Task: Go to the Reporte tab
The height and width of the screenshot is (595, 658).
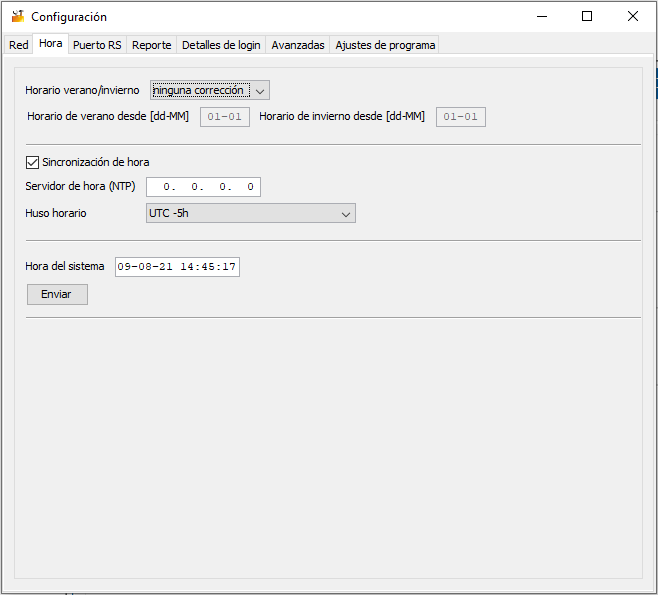Action: [151, 45]
